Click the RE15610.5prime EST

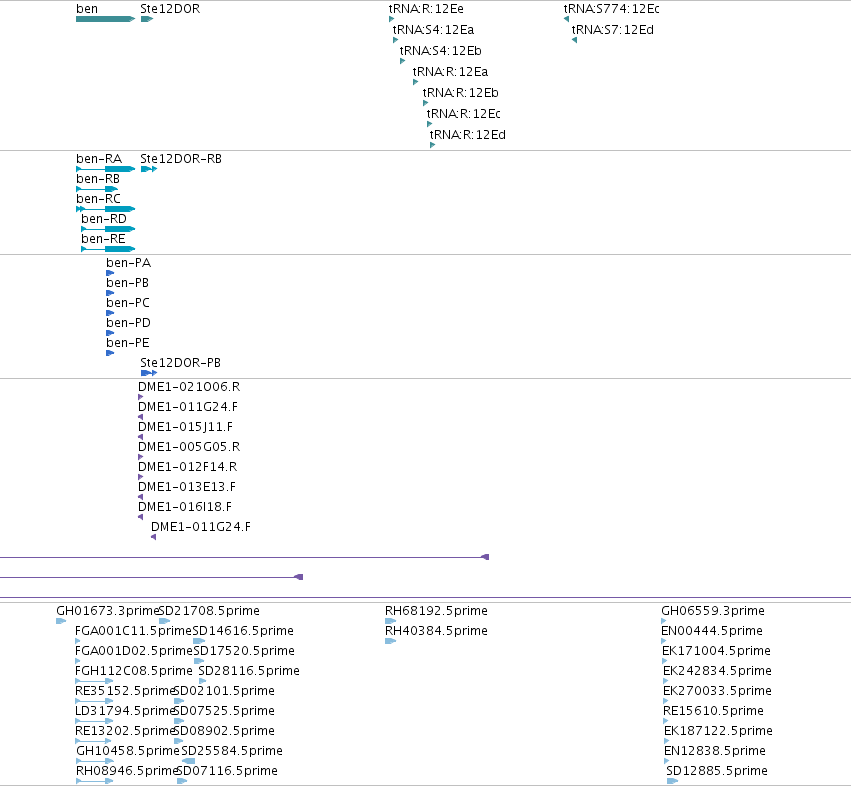point(666,721)
